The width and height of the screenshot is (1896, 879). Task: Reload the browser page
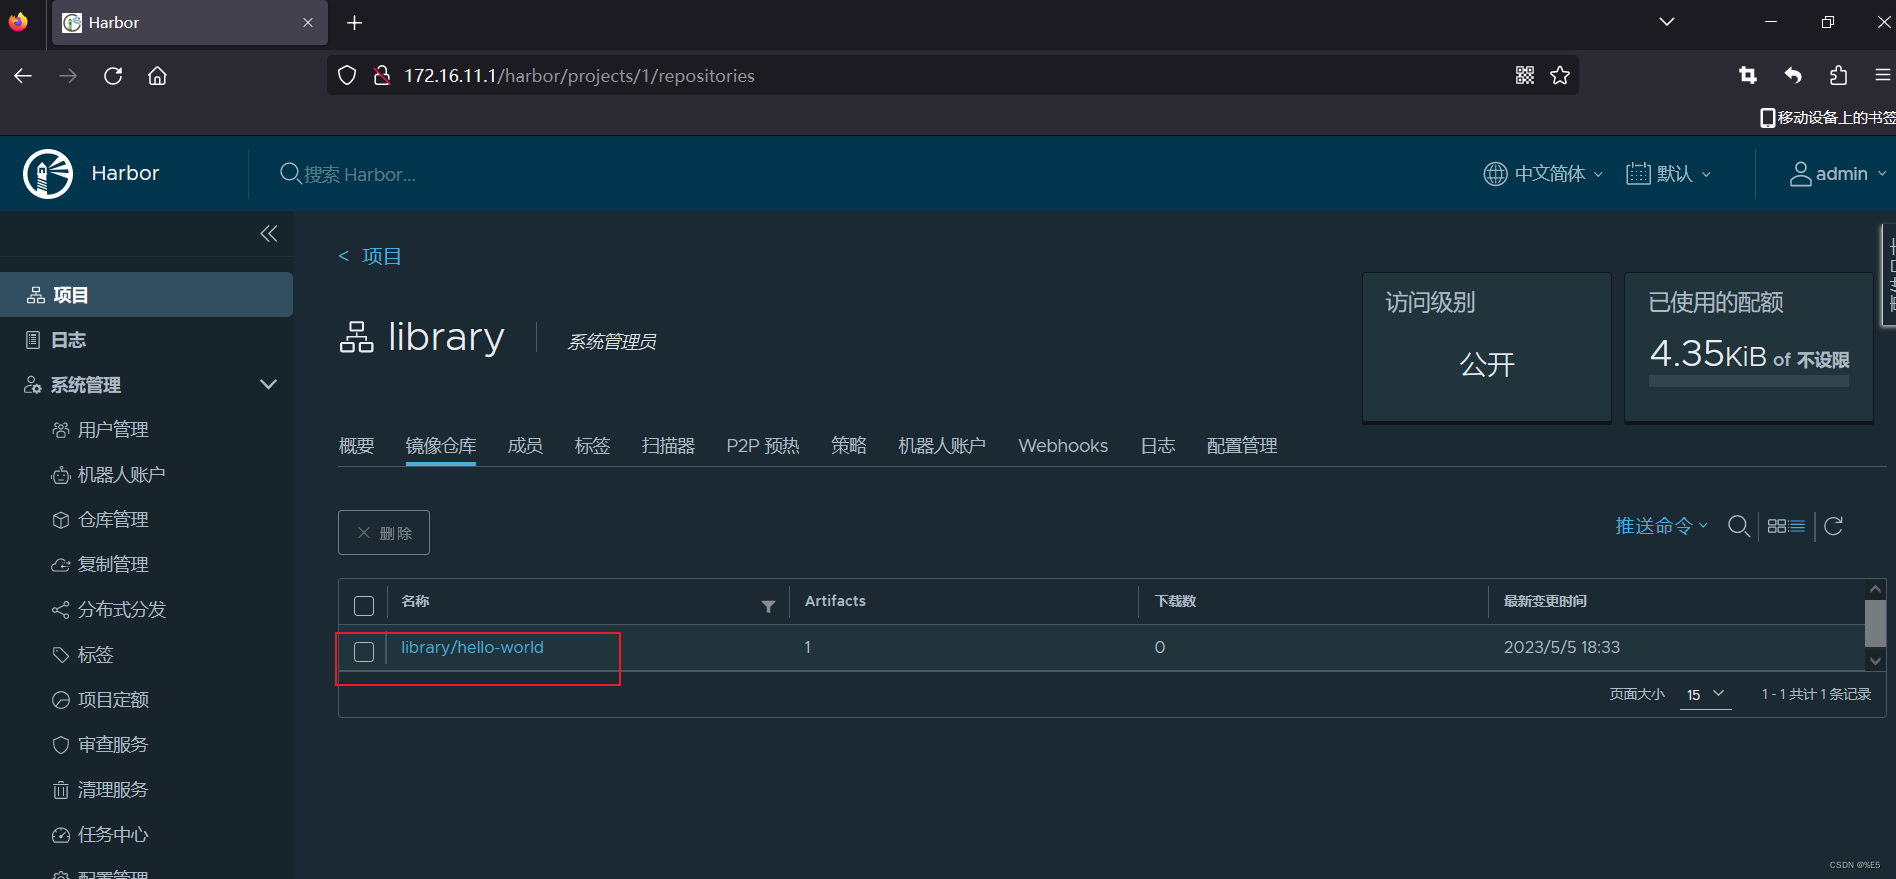pyautogui.click(x=113, y=76)
